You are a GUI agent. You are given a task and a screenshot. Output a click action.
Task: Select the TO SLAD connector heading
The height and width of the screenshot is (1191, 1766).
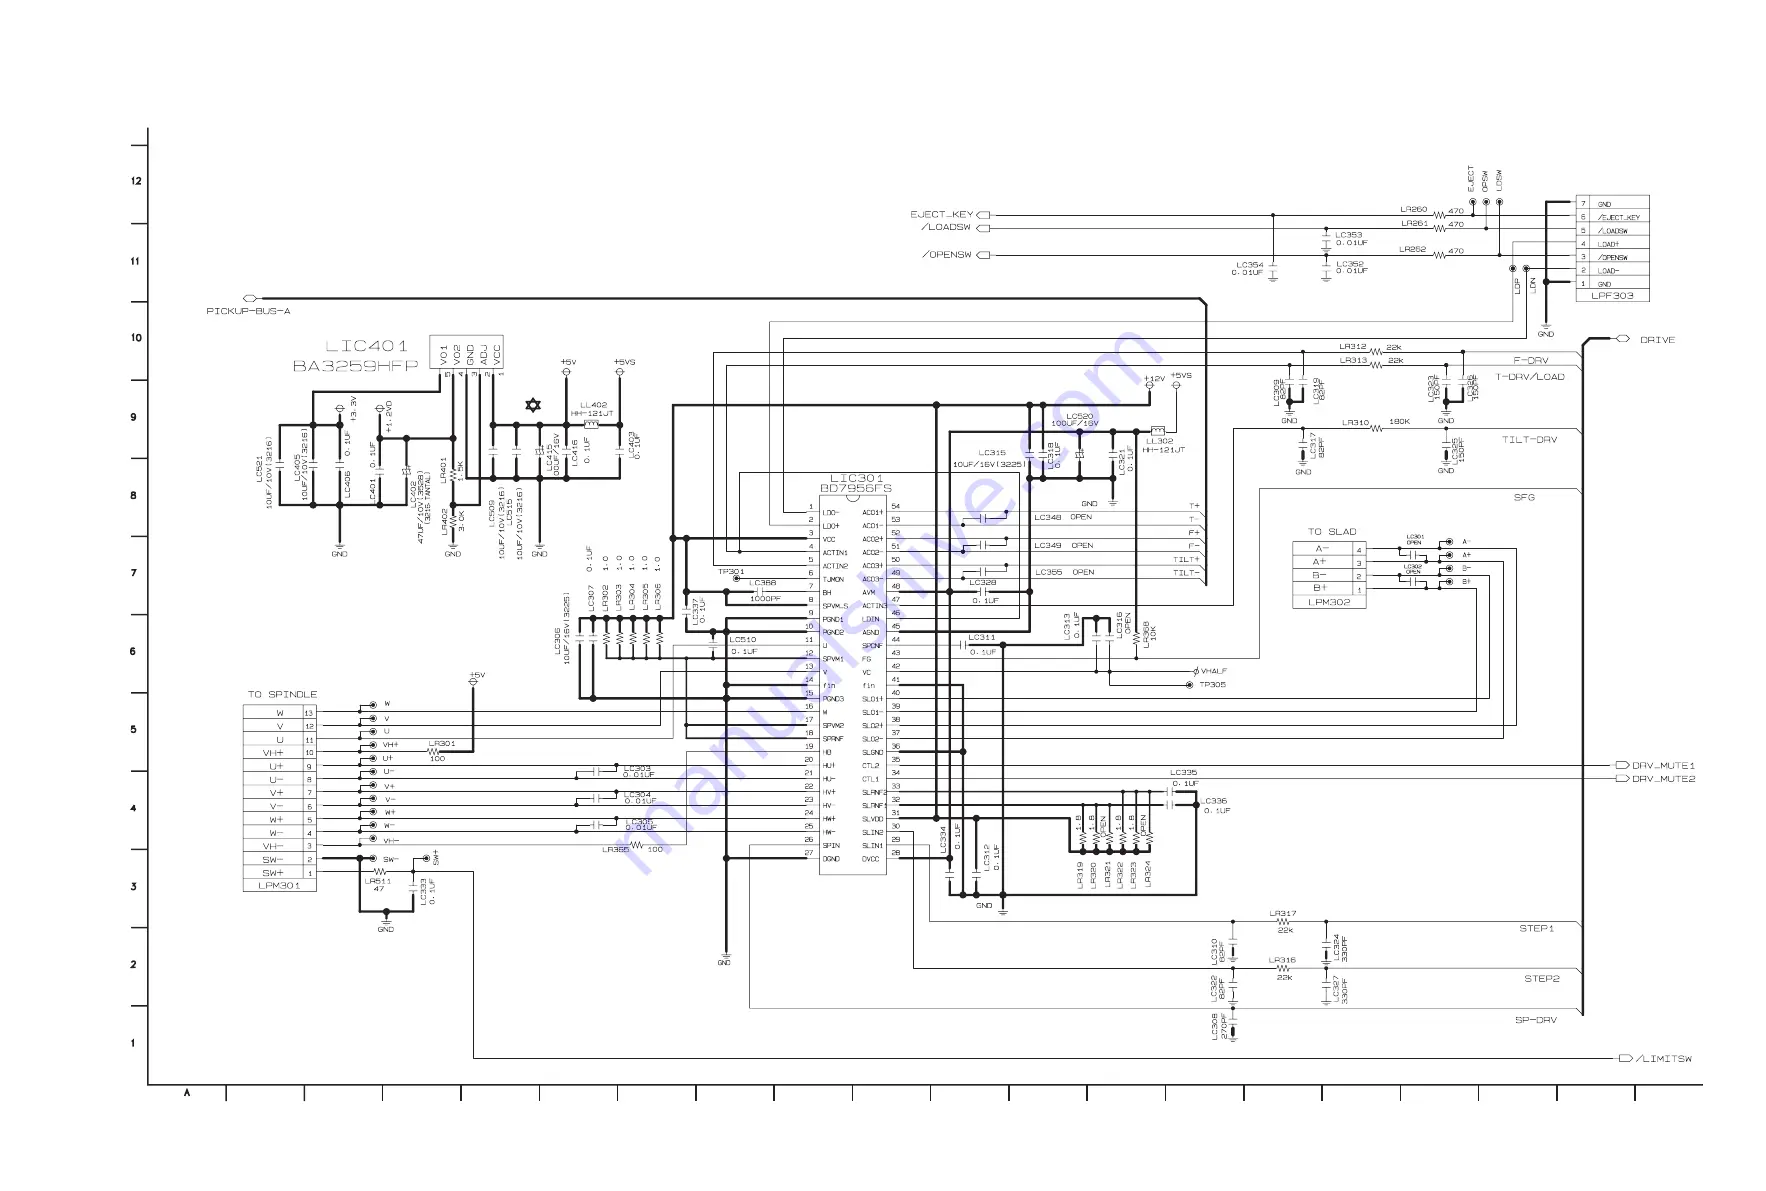coord(1332,532)
